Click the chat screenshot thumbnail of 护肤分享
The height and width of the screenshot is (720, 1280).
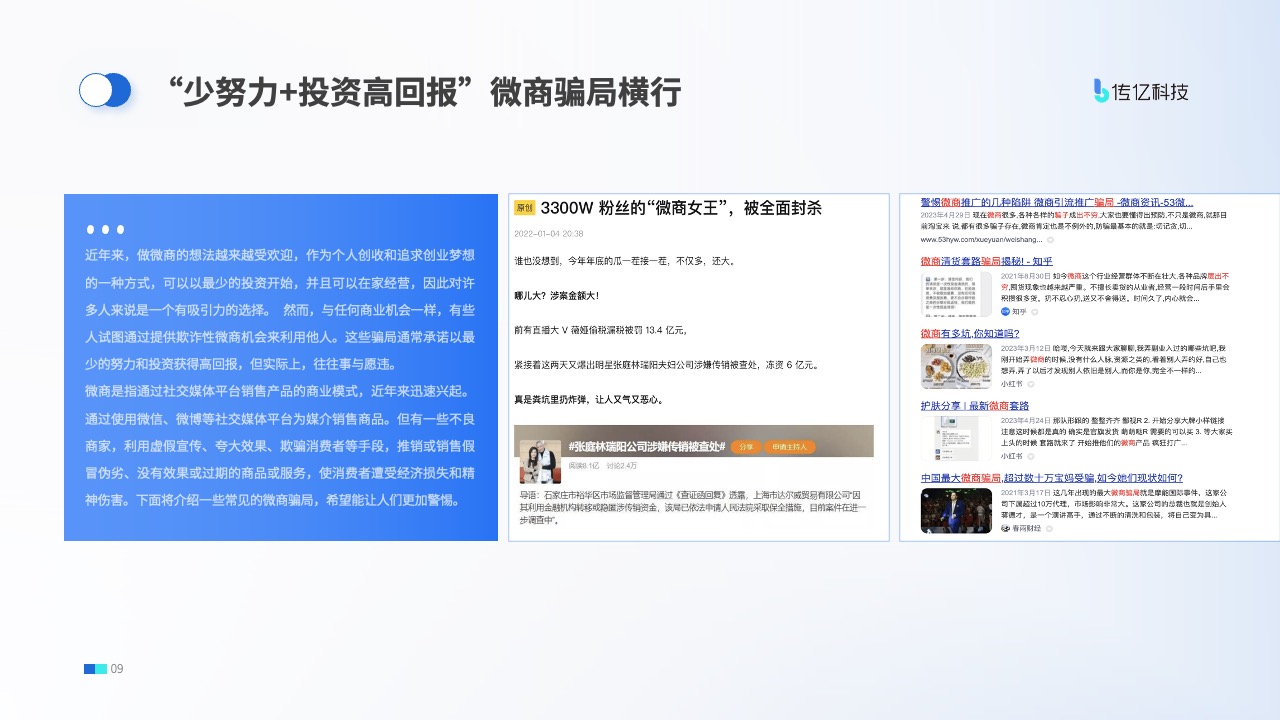(956, 438)
